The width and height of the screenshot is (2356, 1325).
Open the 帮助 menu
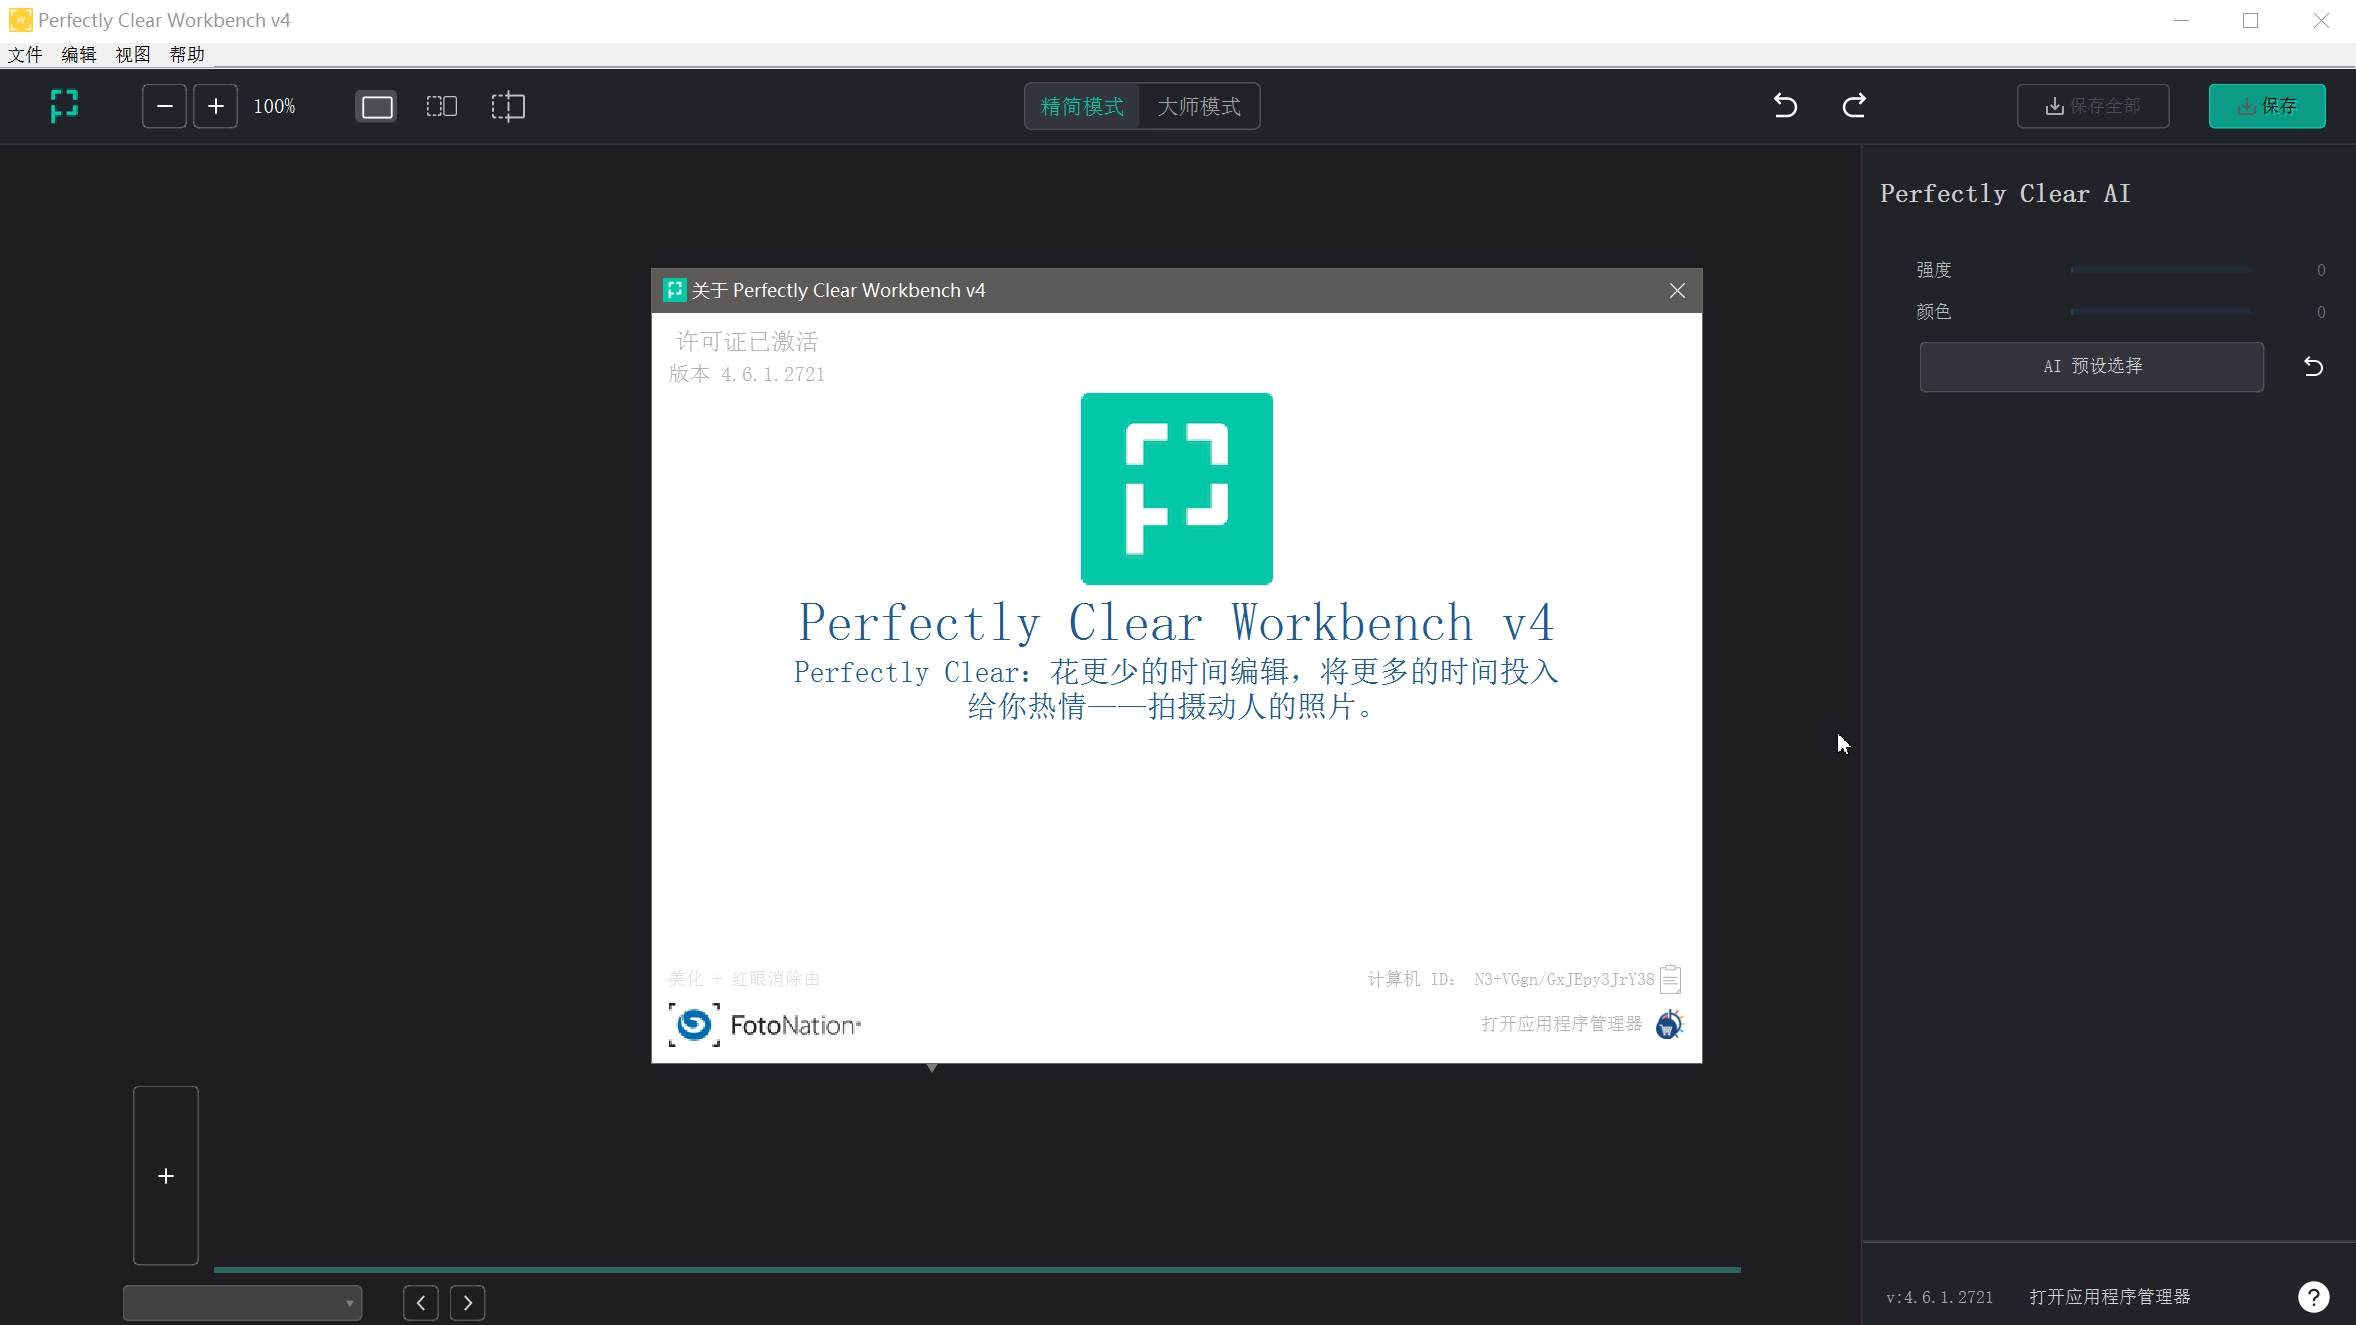click(x=187, y=54)
